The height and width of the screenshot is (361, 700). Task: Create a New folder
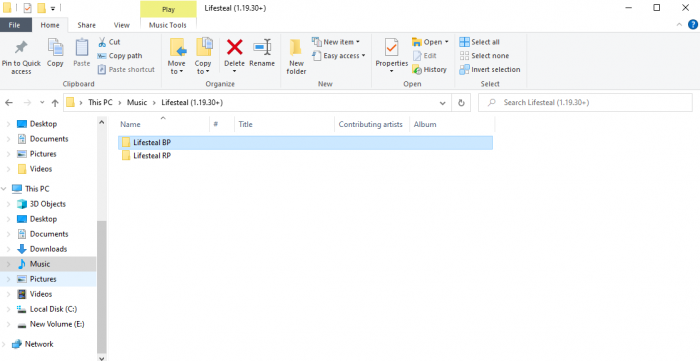coord(296,57)
